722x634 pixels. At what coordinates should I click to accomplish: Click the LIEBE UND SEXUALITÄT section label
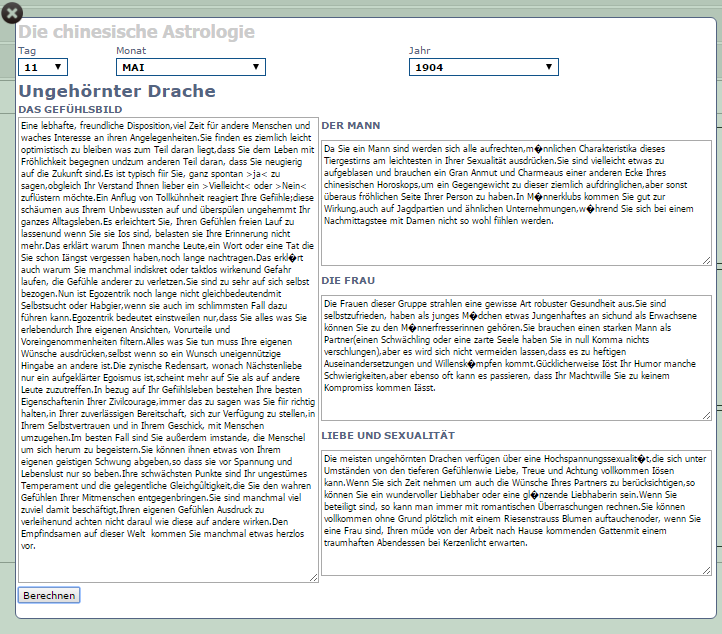pos(388,436)
